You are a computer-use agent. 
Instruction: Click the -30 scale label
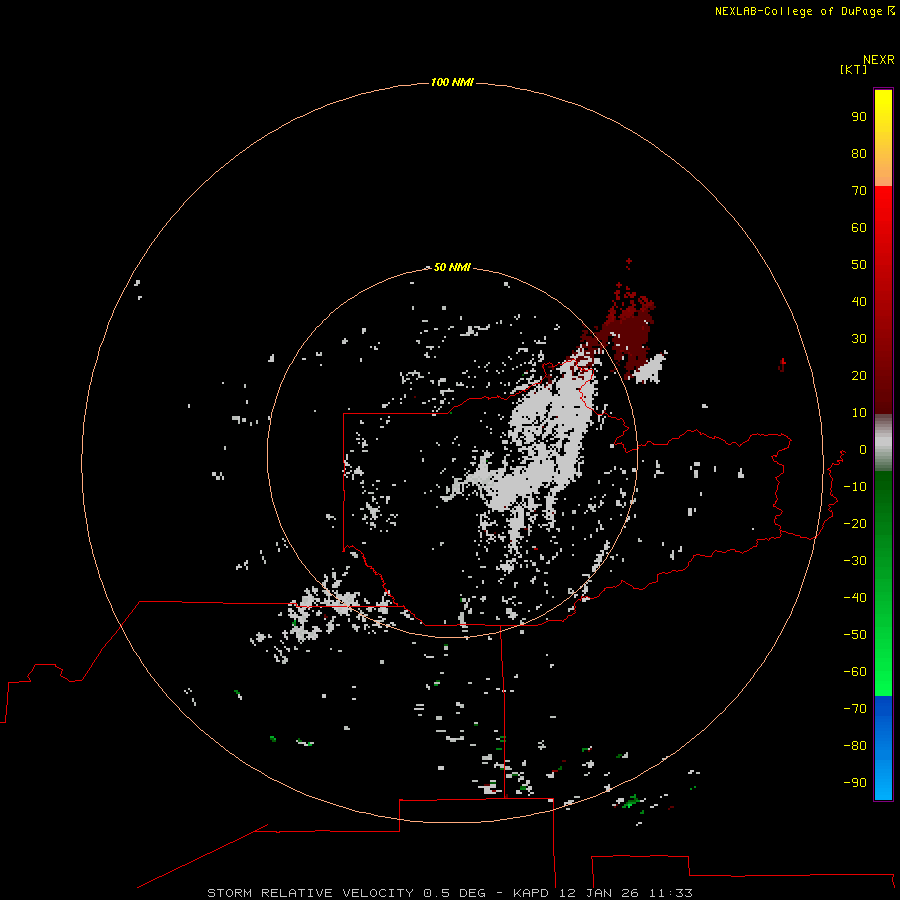855,561
